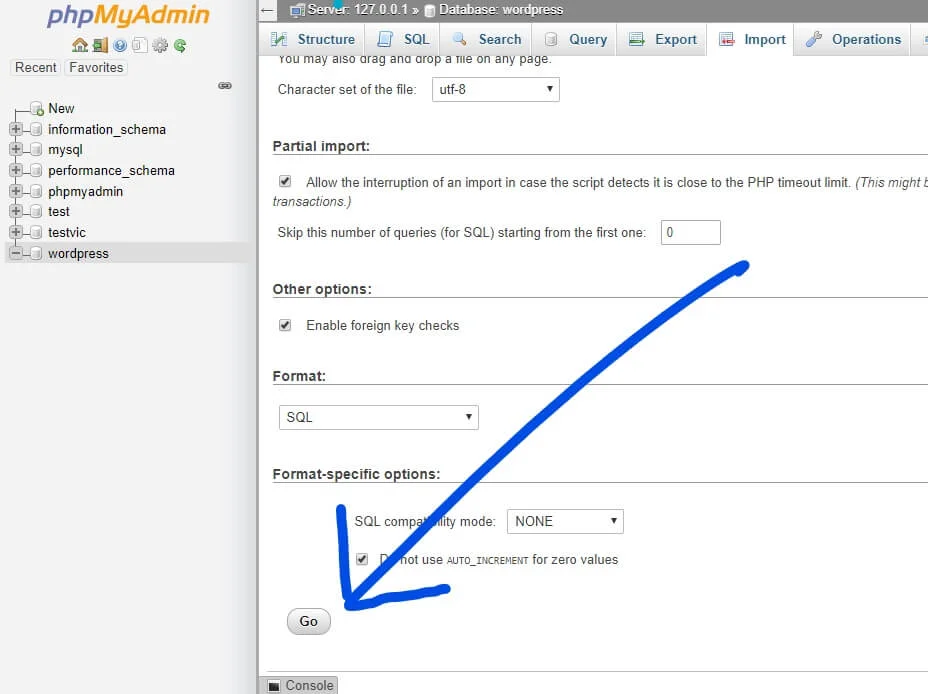This screenshot has height=694, width=928.
Task: Click the phpmyadmin database icon
Action: [36, 191]
